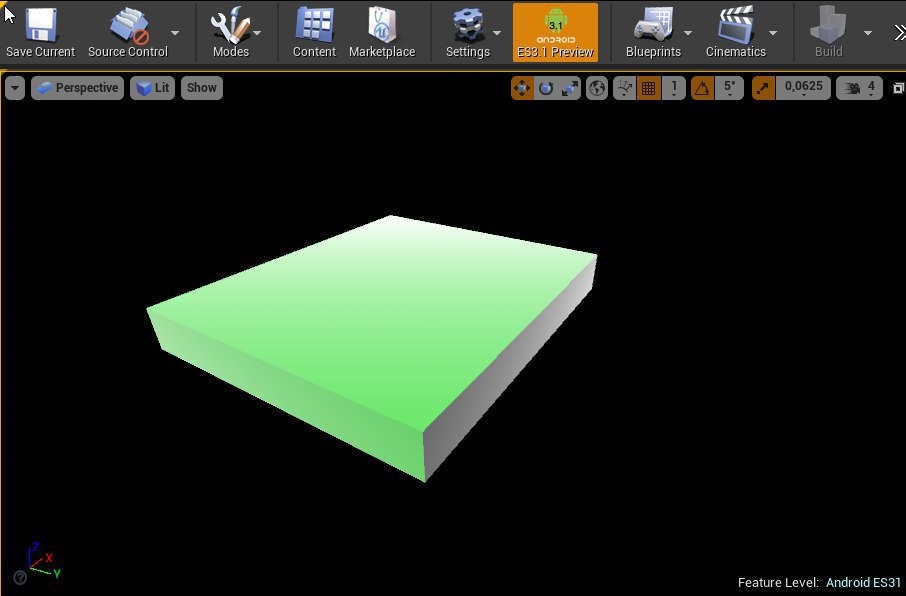
Task: Select the rotate objects mode icon
Action: pos(546,88)
